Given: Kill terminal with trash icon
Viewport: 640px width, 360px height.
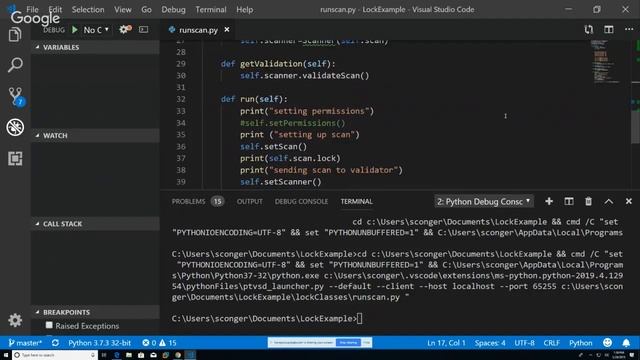Looking at the screenshot, I should pos(588,201).
